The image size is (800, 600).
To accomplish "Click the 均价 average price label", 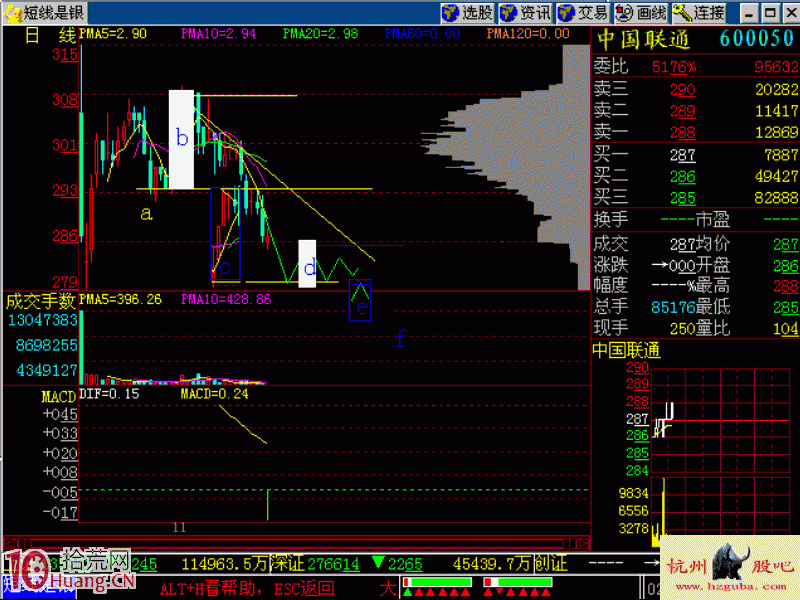I will tap(713, 244).
